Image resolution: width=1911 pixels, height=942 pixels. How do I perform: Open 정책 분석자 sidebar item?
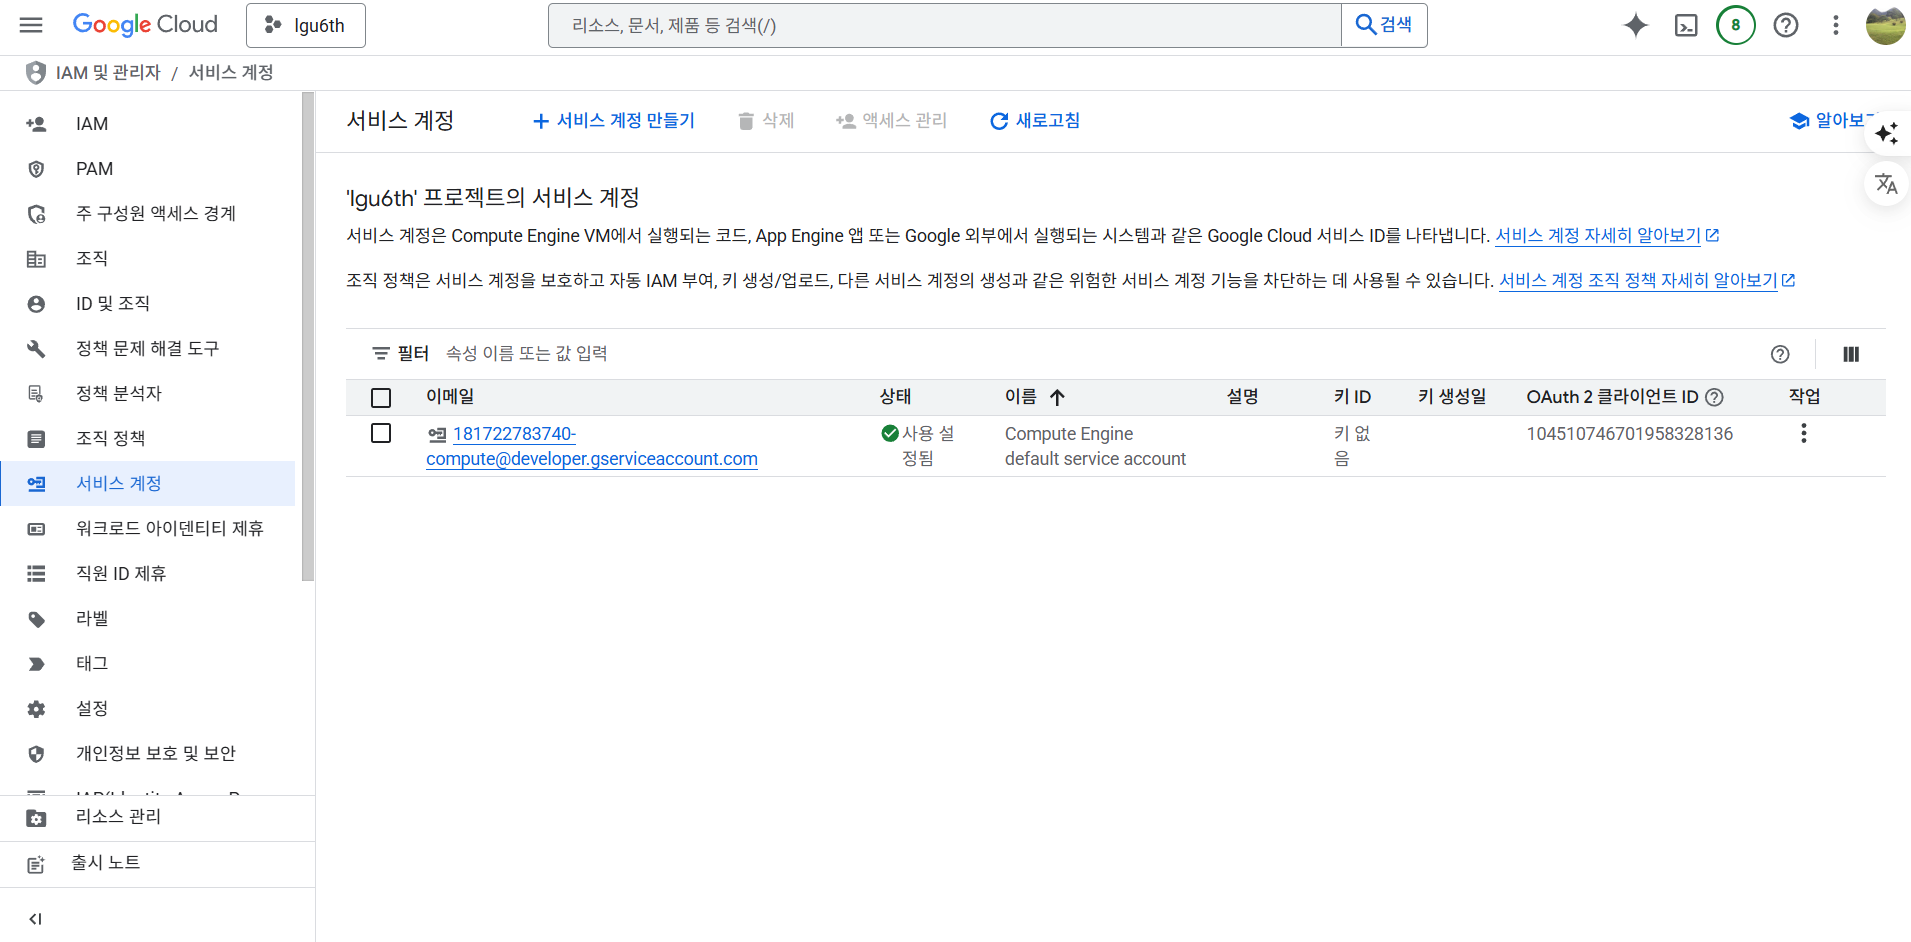pos(148,394)
